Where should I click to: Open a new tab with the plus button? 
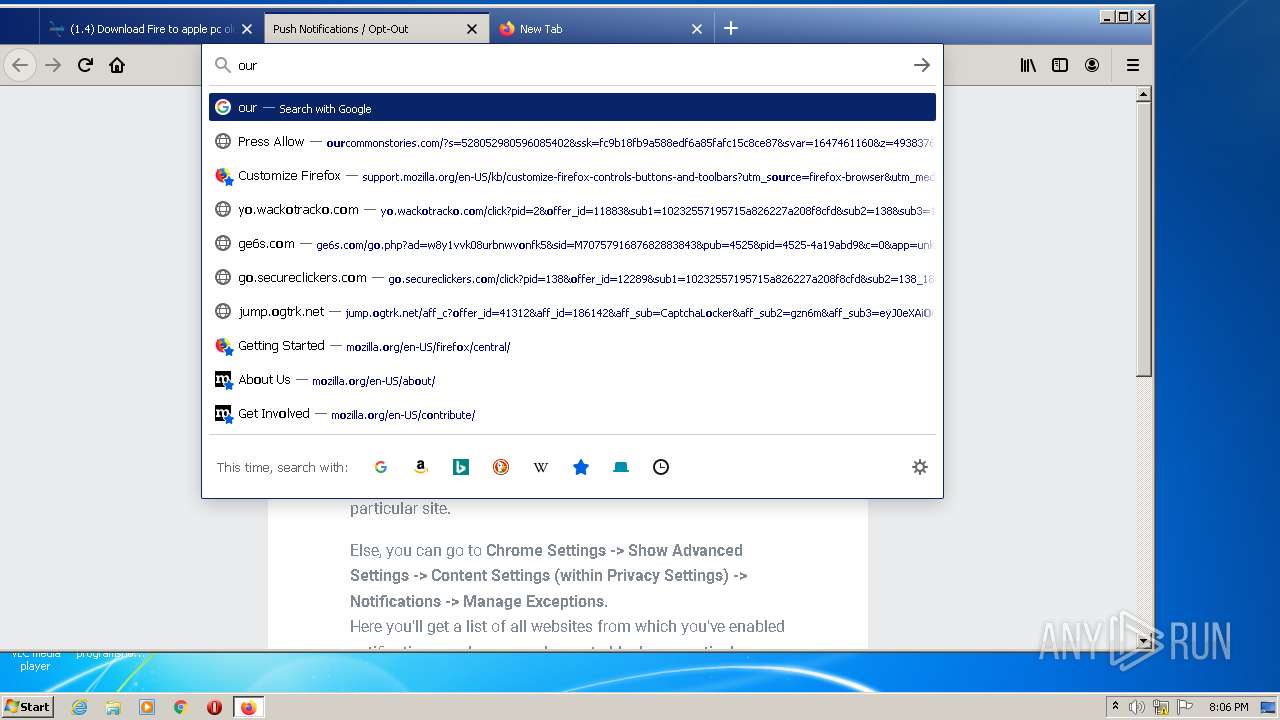click(x=731, y=28)
